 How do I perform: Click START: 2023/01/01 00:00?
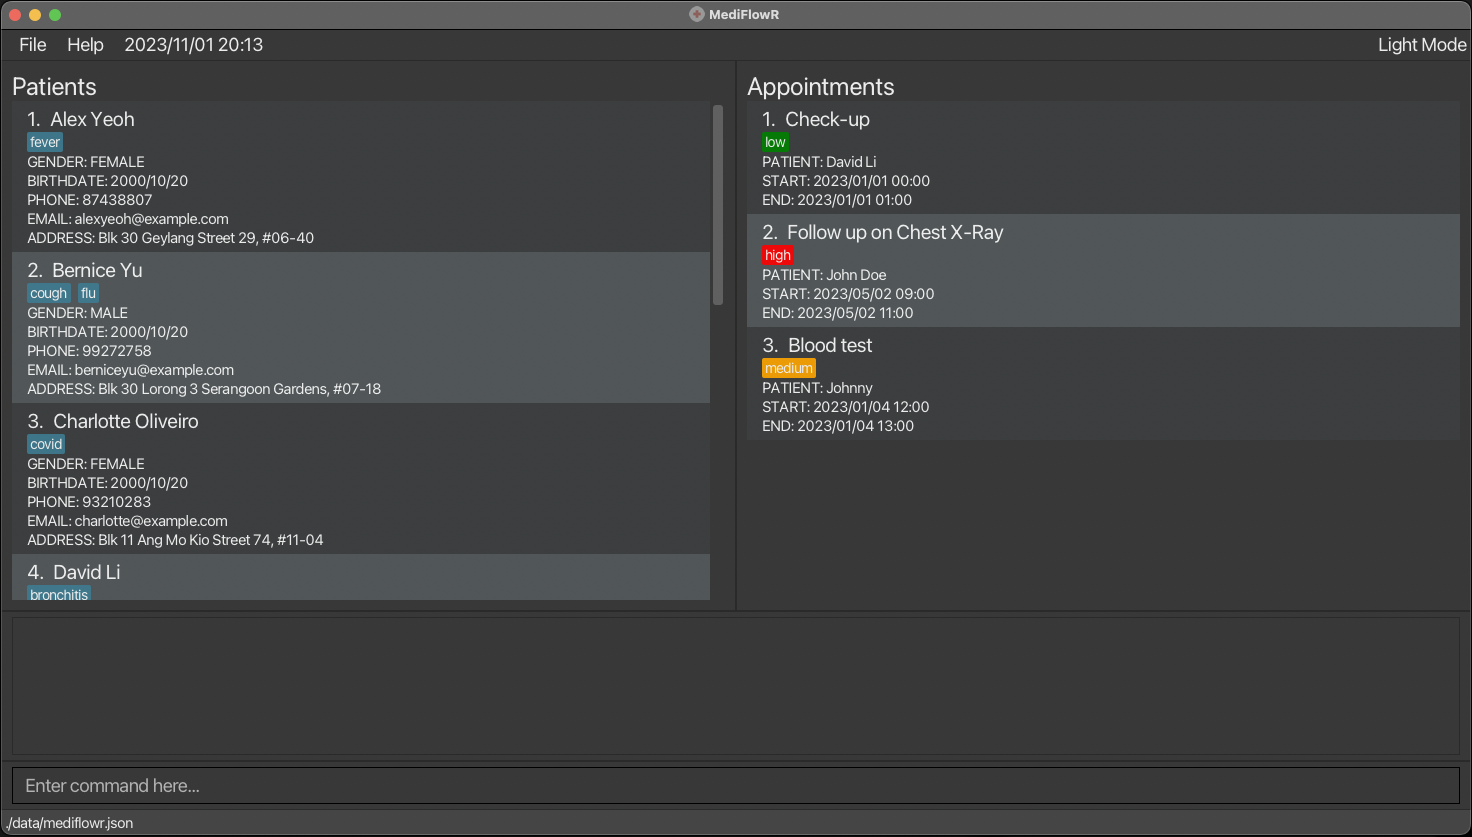point(846,181)
